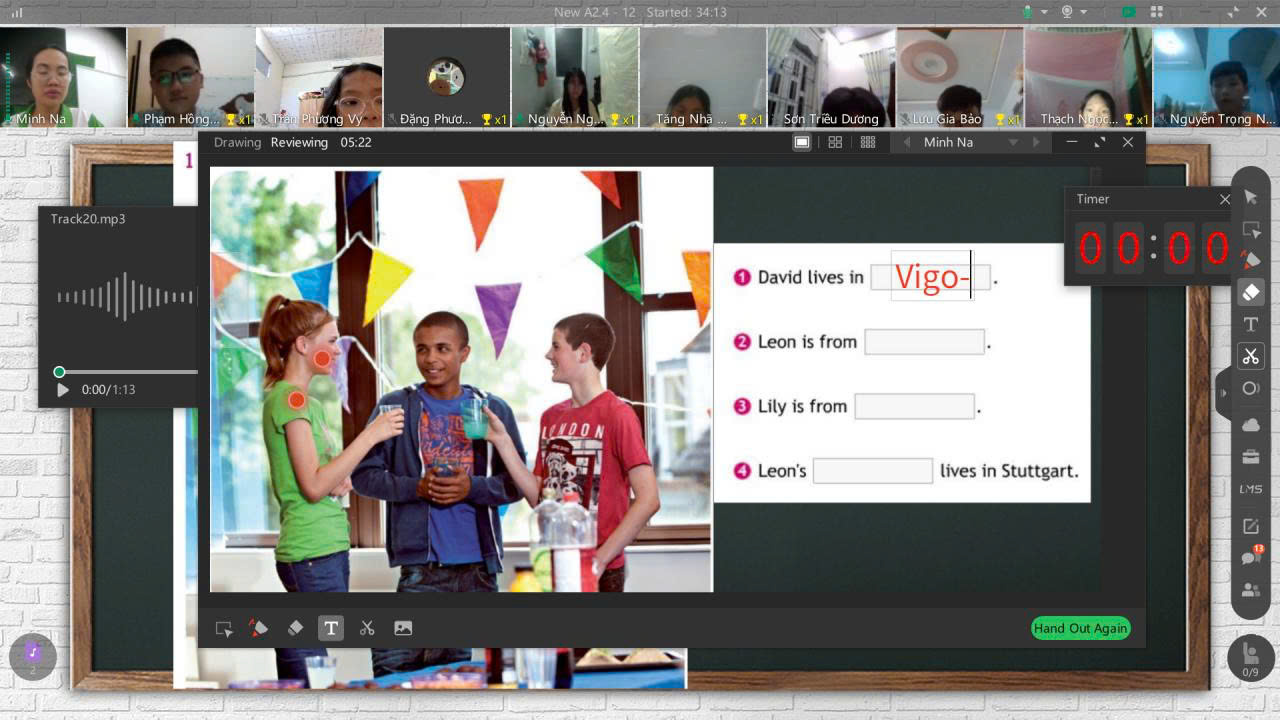Expand the microphone options dropdown arrow
The width and height of the screenshot is (1280, 720).
1044,12
